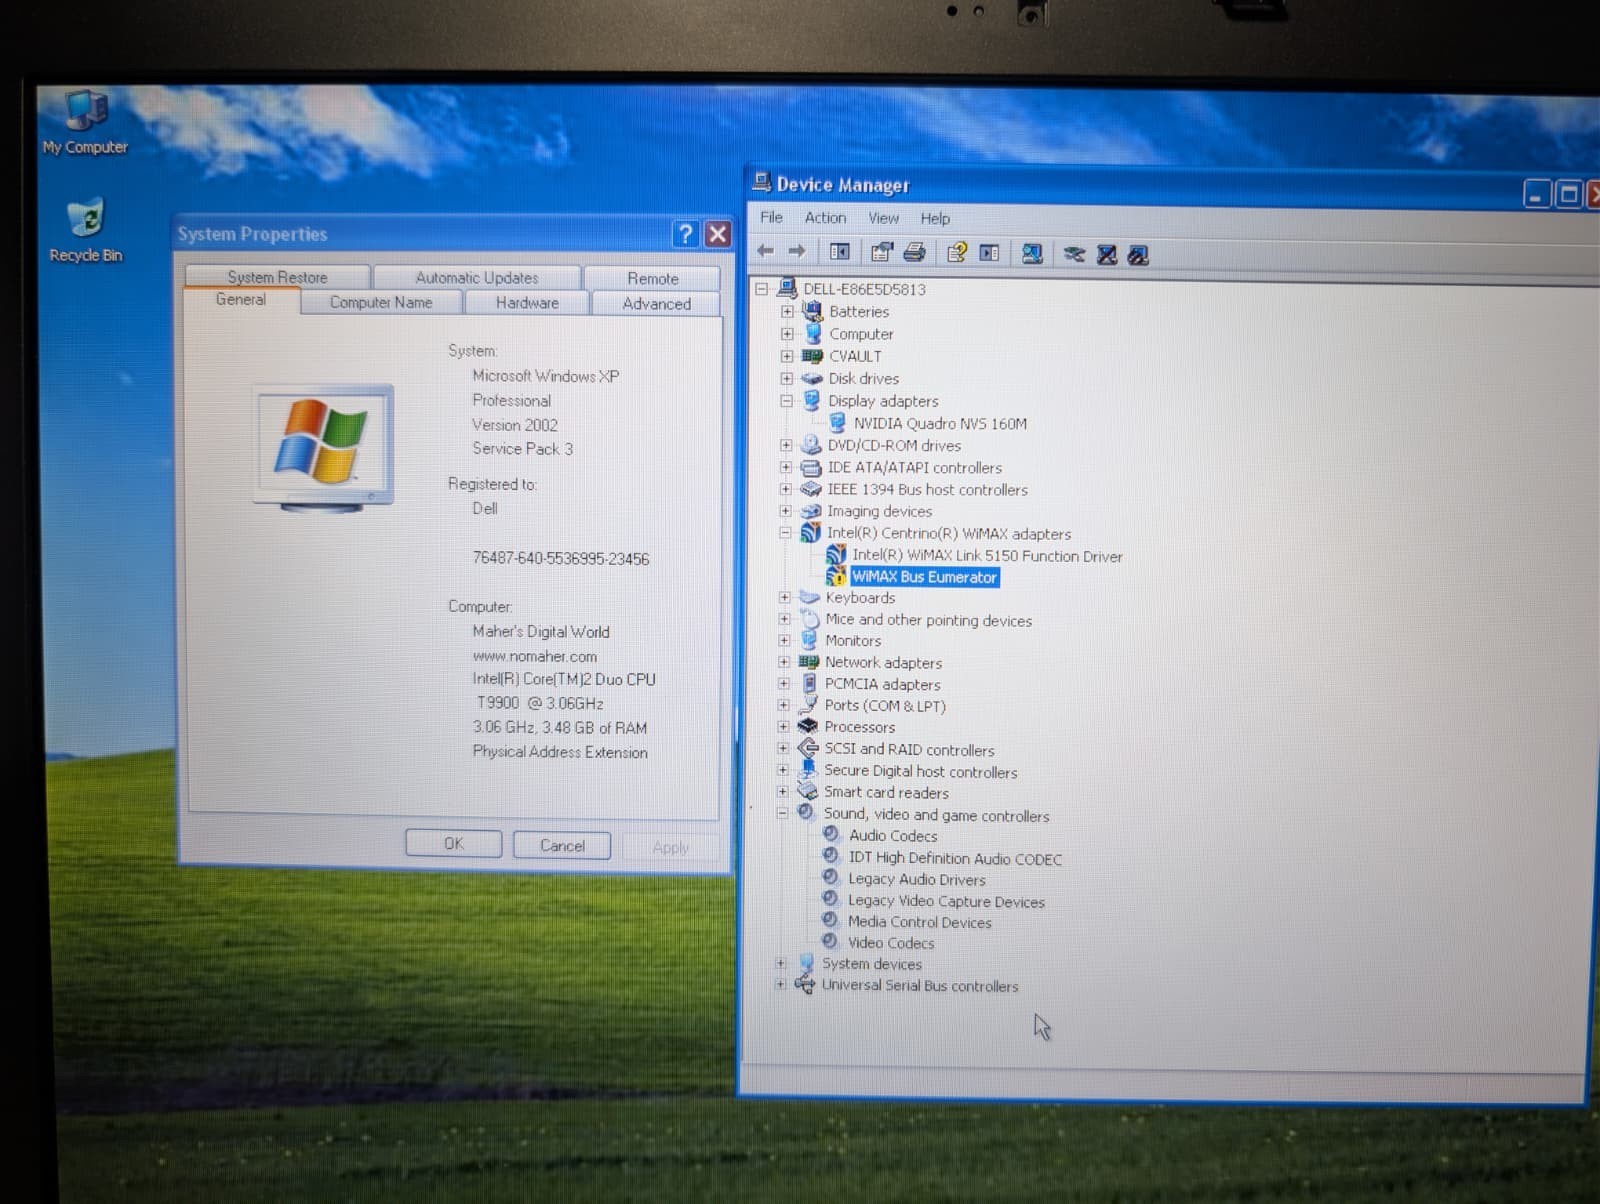Collapse the DELL-E86E5D5813 root node
The image size is (1600, 1204).
[762, 288]
